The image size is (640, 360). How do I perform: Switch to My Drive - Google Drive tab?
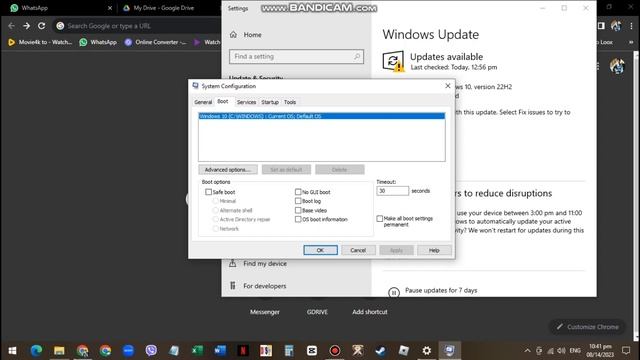(163, 8)
